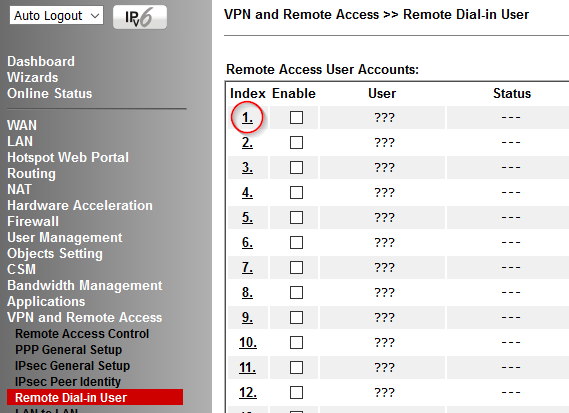Image resolution: width=569 pixels, height=413 pixels.
Task: Open Hotspot Web Portal menu
Action: pyautogui.click(x=68, y=158)
